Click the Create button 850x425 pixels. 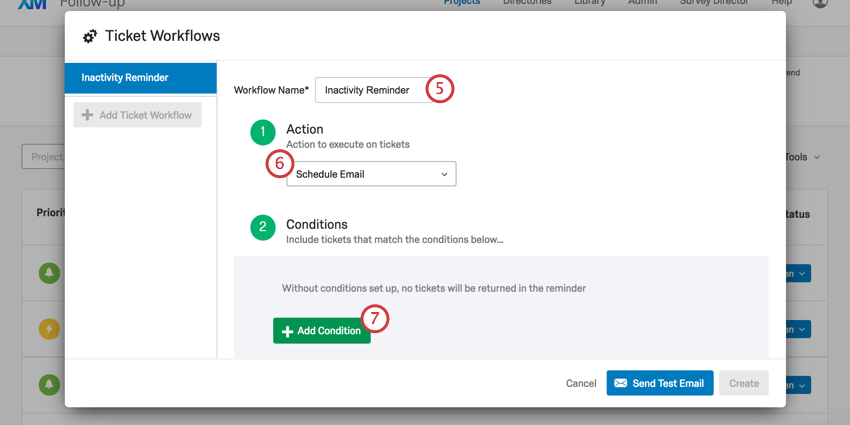click(743, 383)
